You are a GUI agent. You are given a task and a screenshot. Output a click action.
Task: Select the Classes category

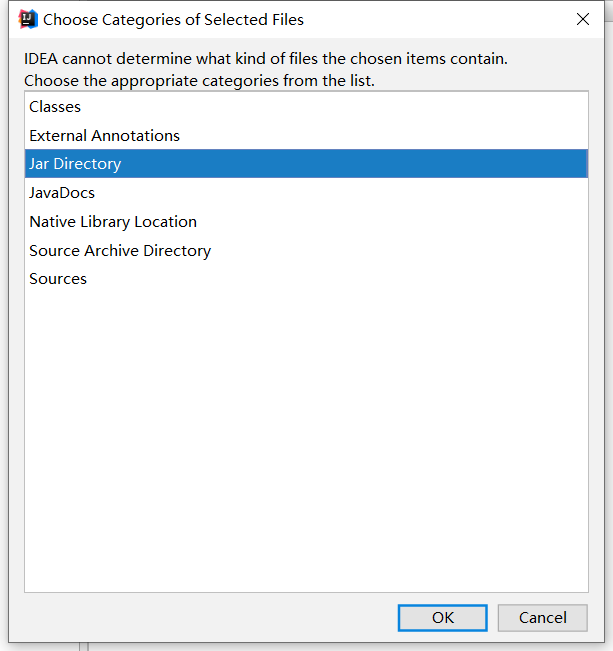pos(55,107)
